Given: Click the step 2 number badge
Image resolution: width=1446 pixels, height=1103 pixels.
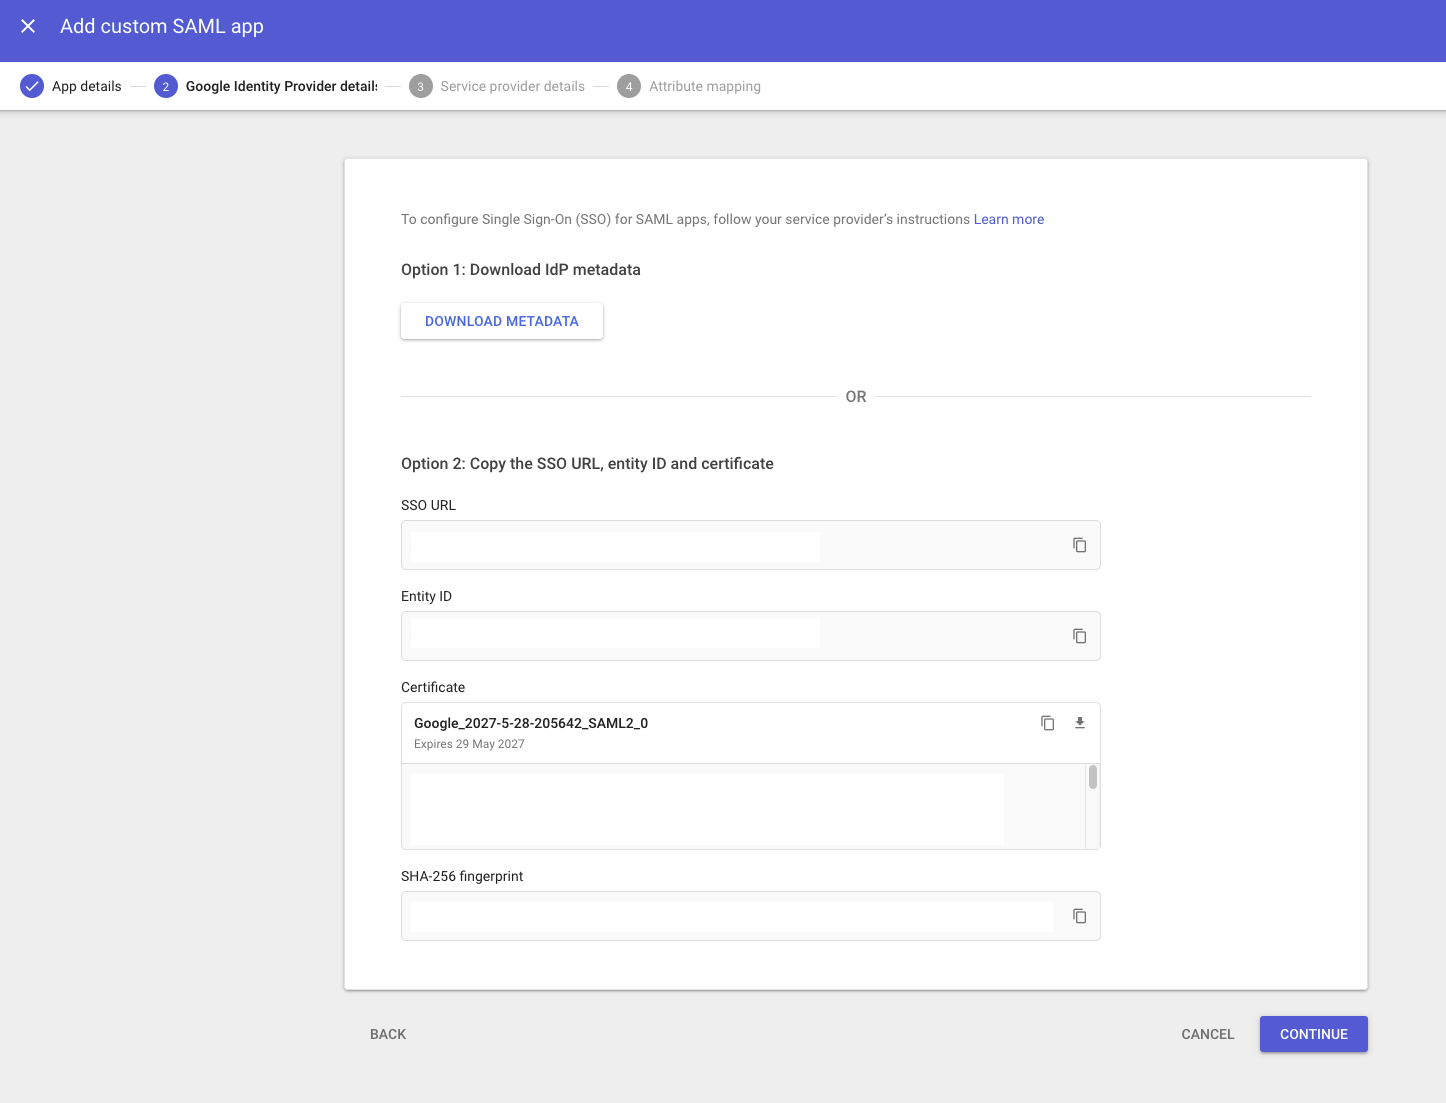Looking at the screenshot, I should coord(166,86).
